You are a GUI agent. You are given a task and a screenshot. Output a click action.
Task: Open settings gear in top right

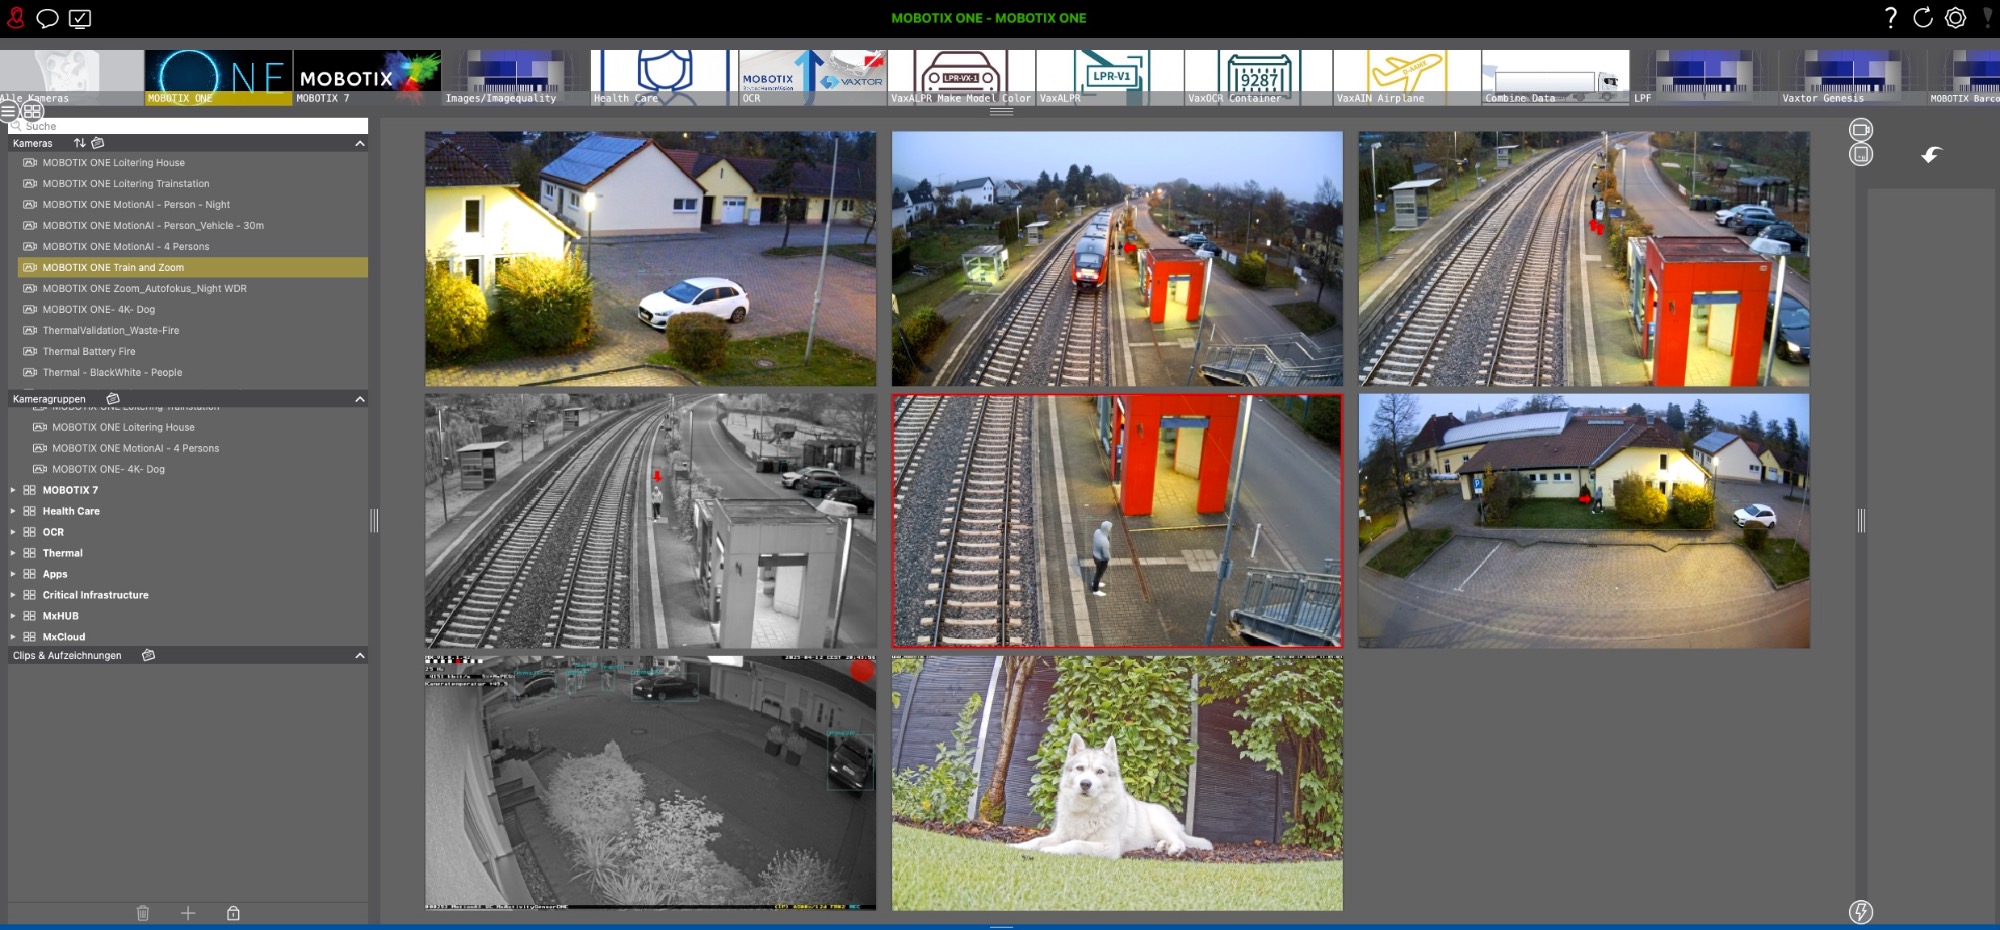(x=1955, y=18)
